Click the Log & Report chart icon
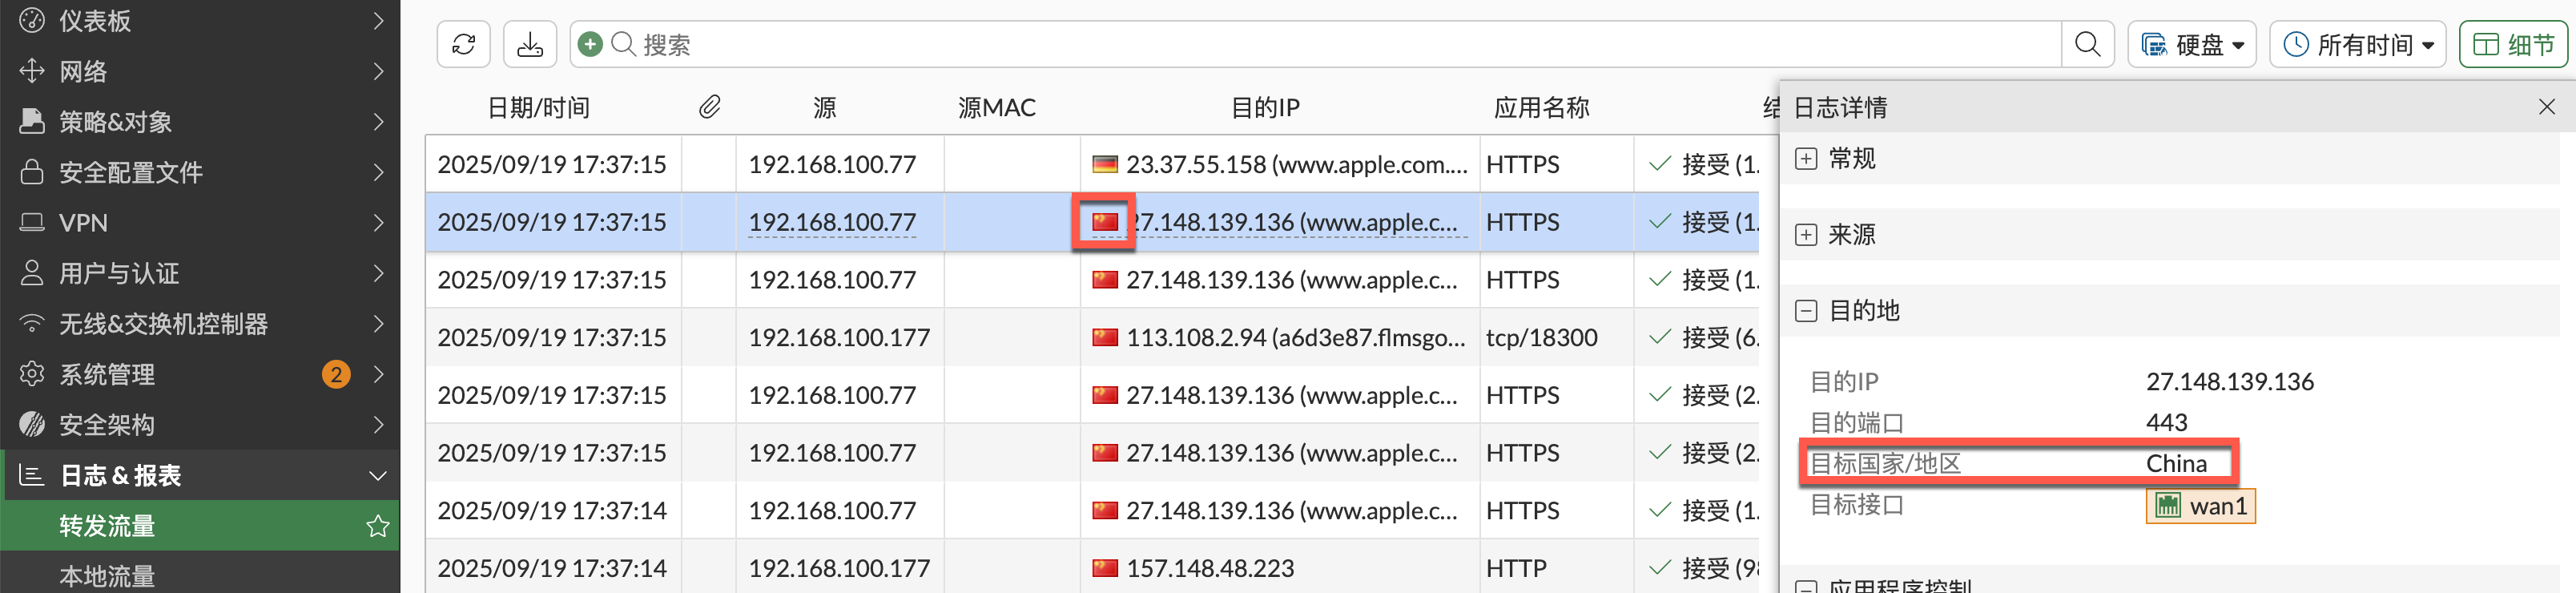2576x593 pixels. point(32,475)
